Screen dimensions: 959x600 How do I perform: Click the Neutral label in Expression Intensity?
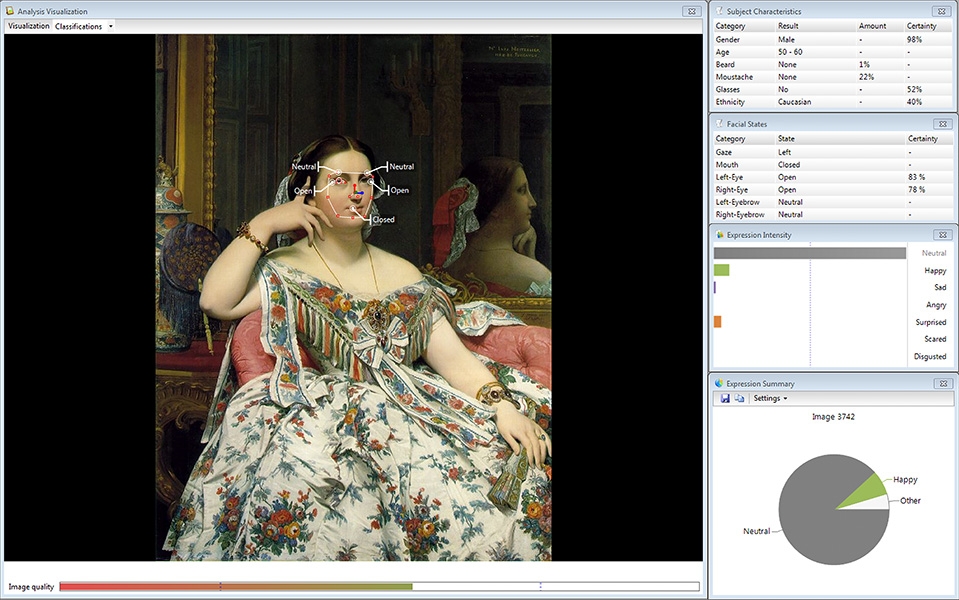click(x=933, y=253)
